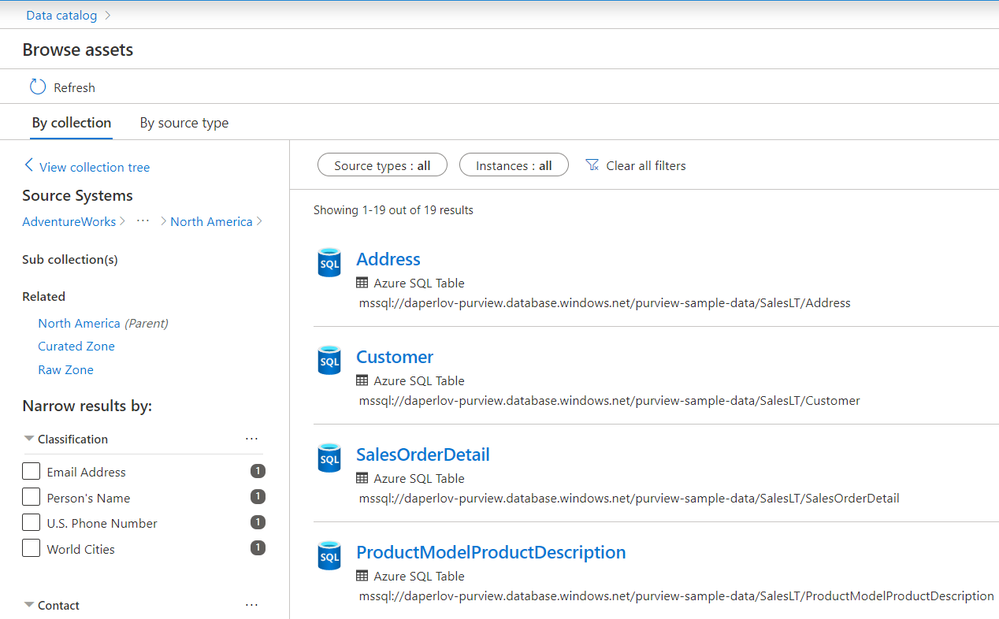Click Clear all filters
Screen dimensions: 999x619
coord(645,166)
